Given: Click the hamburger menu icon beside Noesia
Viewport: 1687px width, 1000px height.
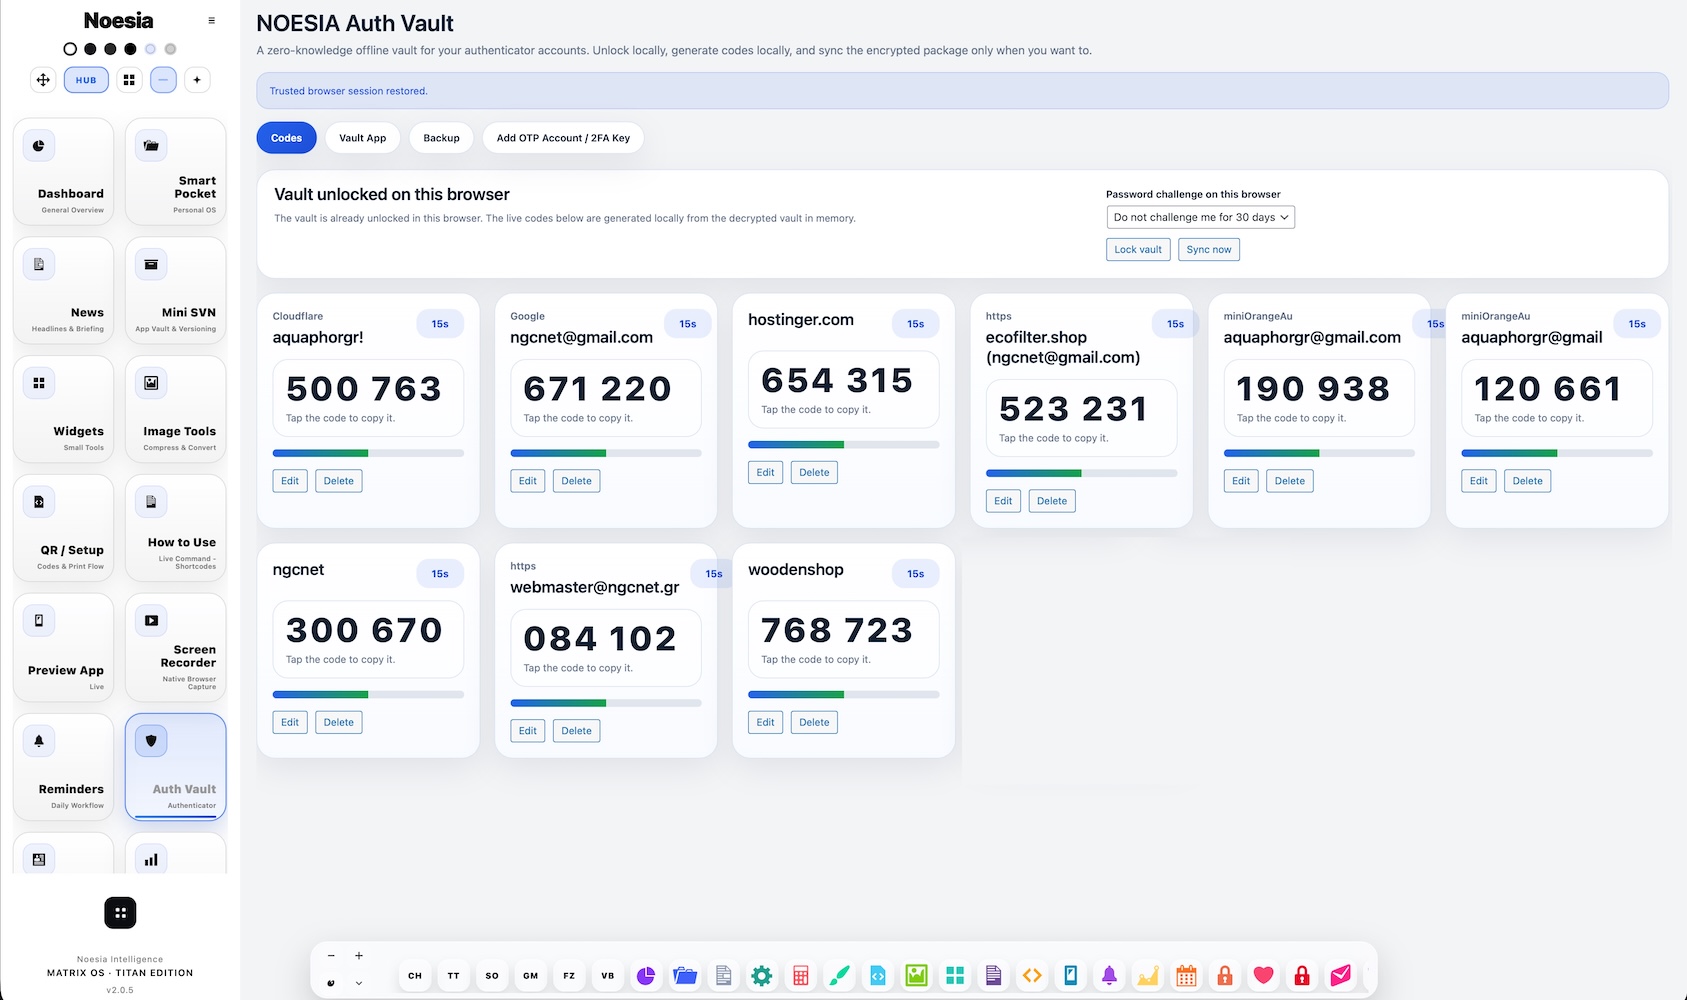Looking at the screenshot, I should (211, 20).
